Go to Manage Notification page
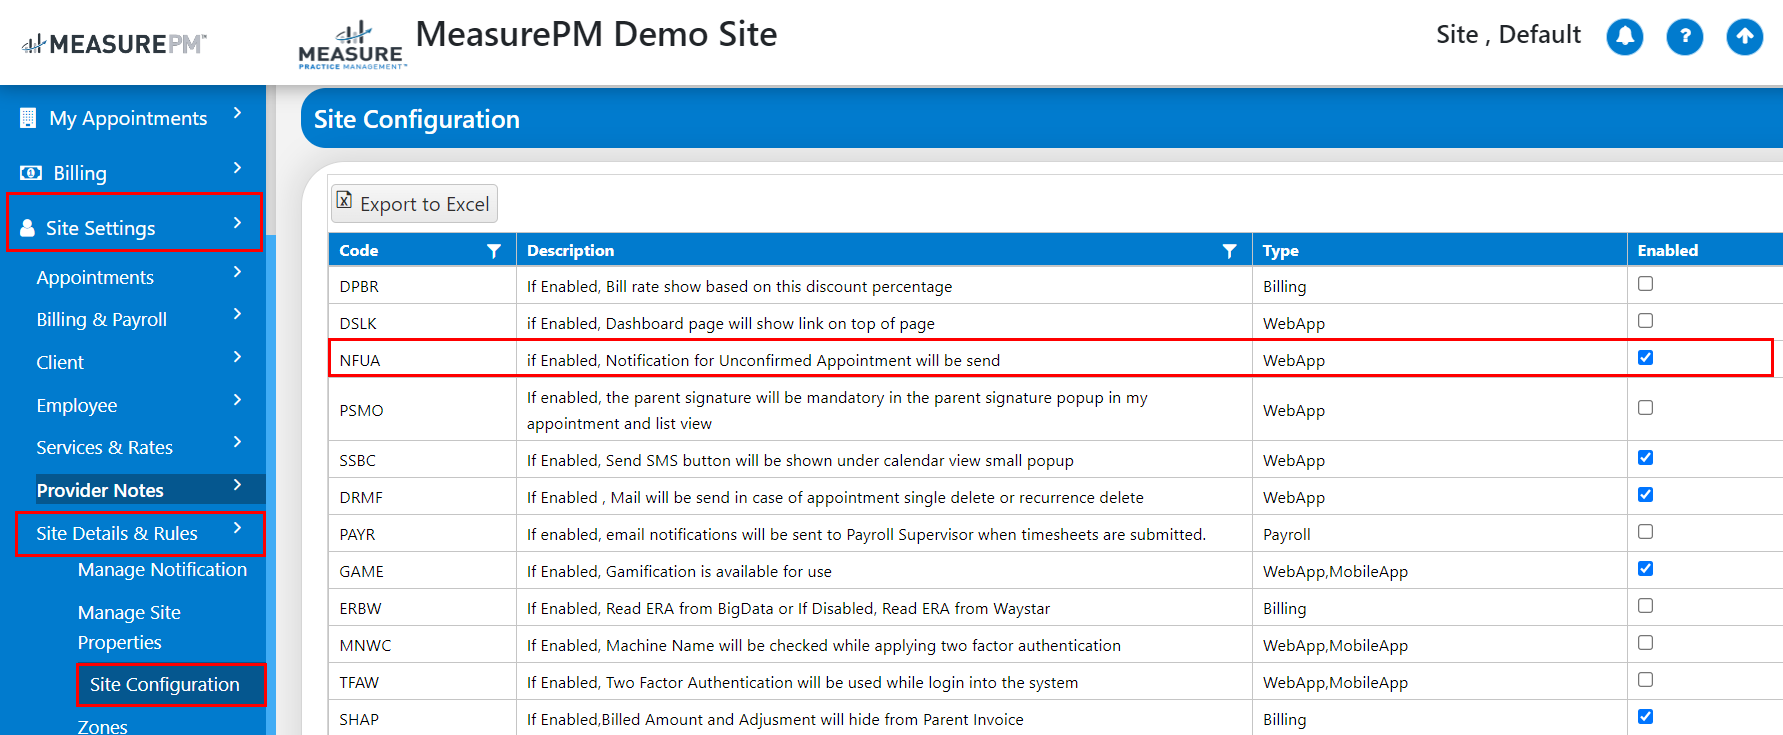1783x735 pixels. pos(162,569)
